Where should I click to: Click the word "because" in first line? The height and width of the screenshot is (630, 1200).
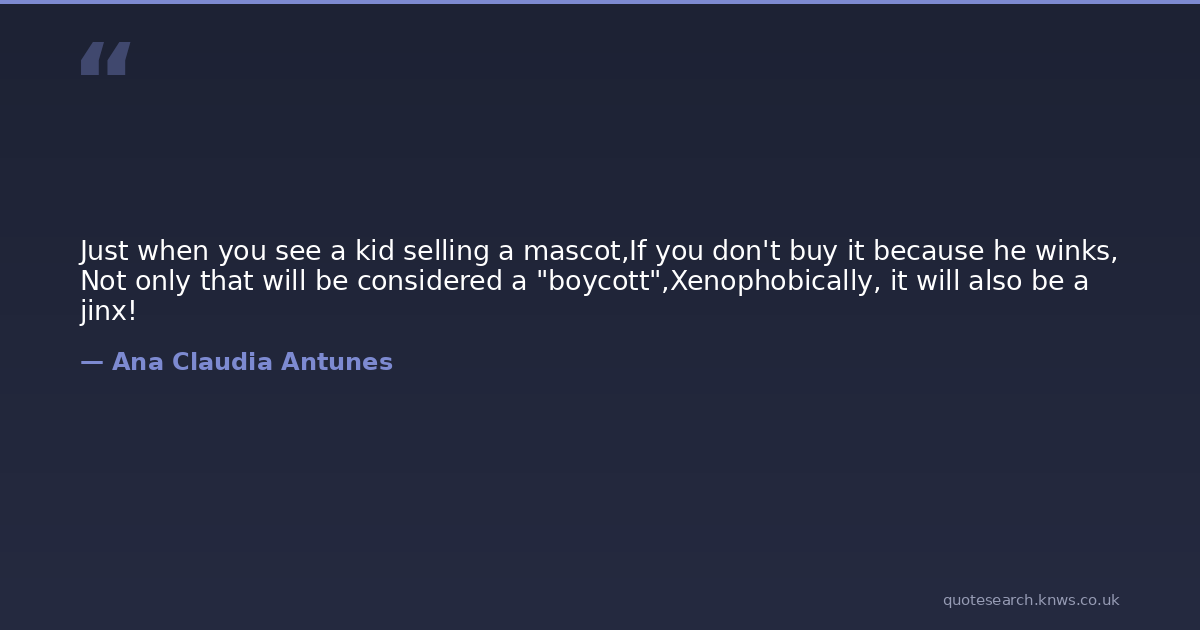click(931, 251)
